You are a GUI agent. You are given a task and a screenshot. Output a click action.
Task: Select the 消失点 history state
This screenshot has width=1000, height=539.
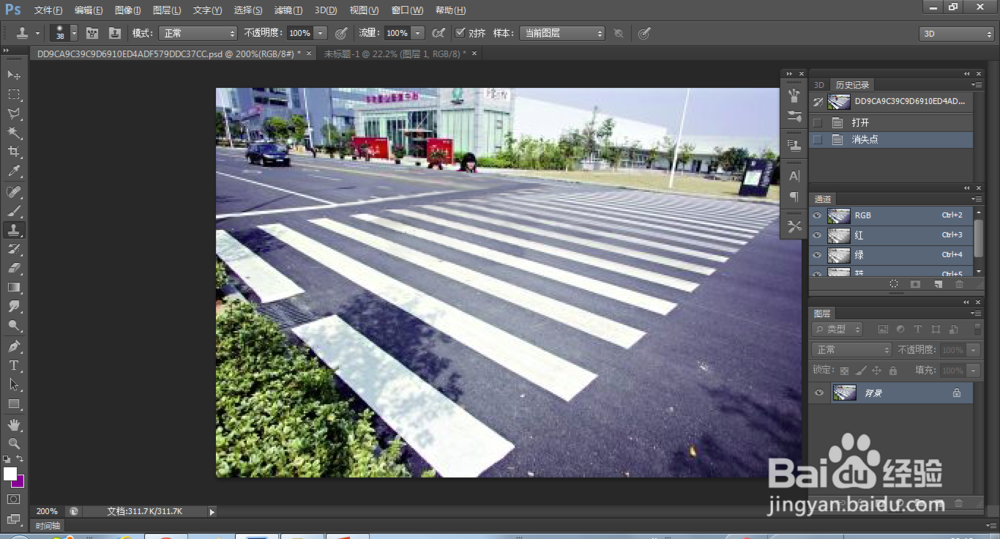coord(892,139)
